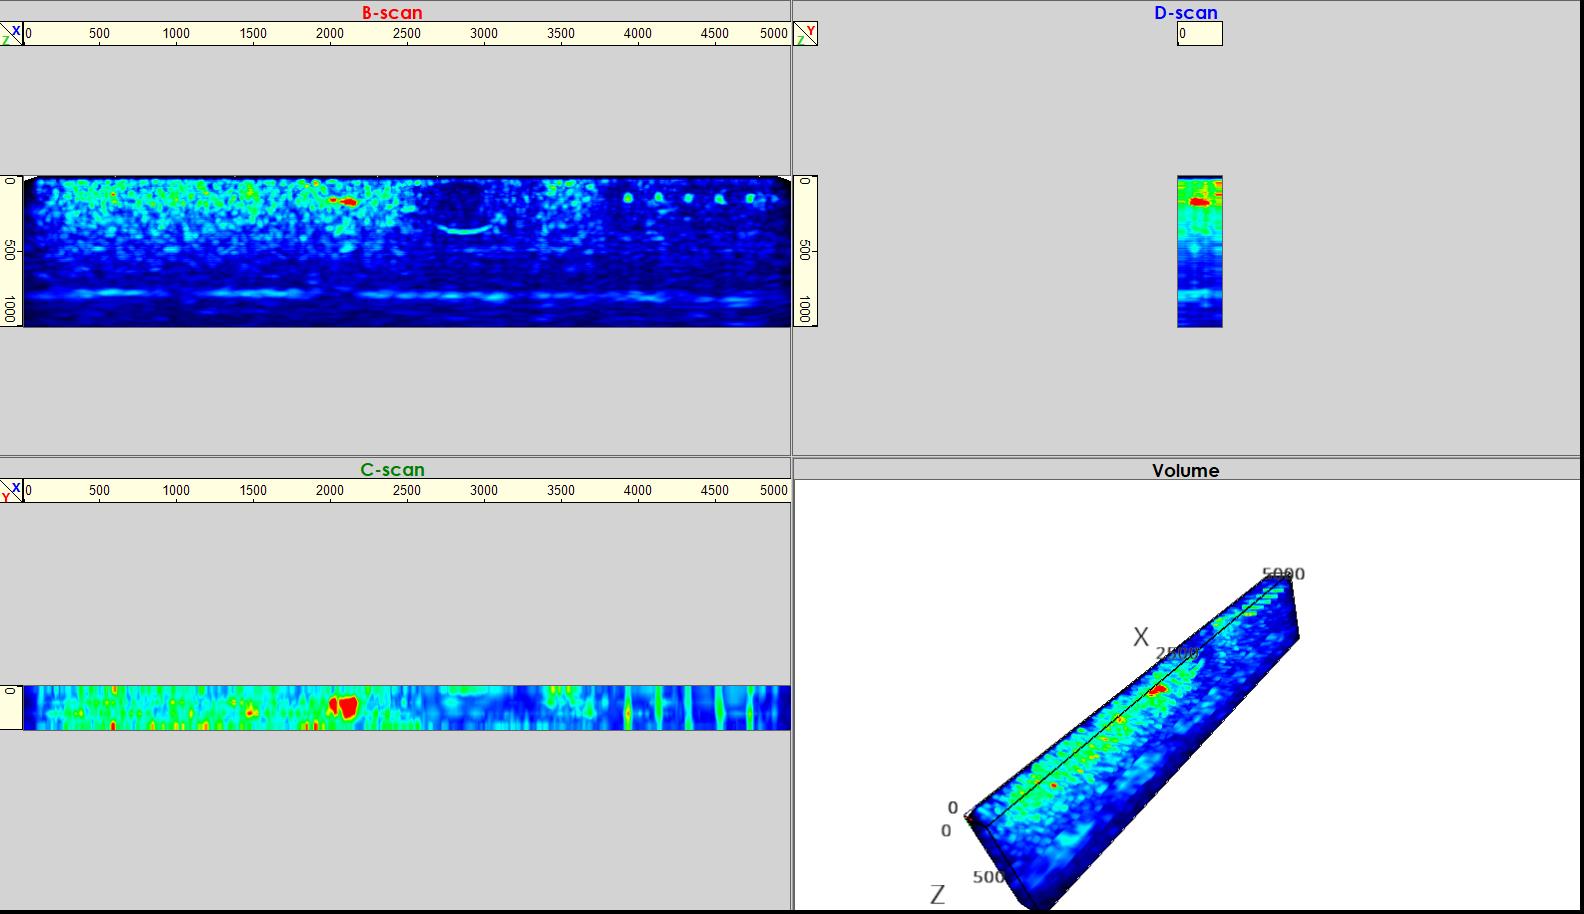Select the Volume panel title
Image resolution: width=1584 pixels, height=914 pixels.
tap(1185, 470)
